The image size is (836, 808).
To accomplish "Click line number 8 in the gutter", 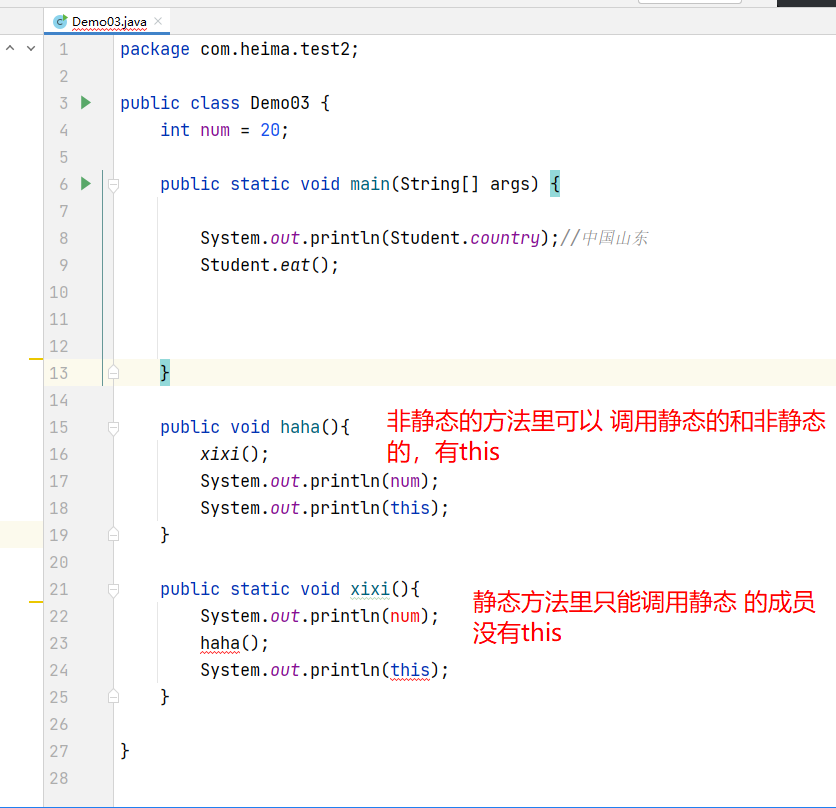I will (x=63, y=237).
